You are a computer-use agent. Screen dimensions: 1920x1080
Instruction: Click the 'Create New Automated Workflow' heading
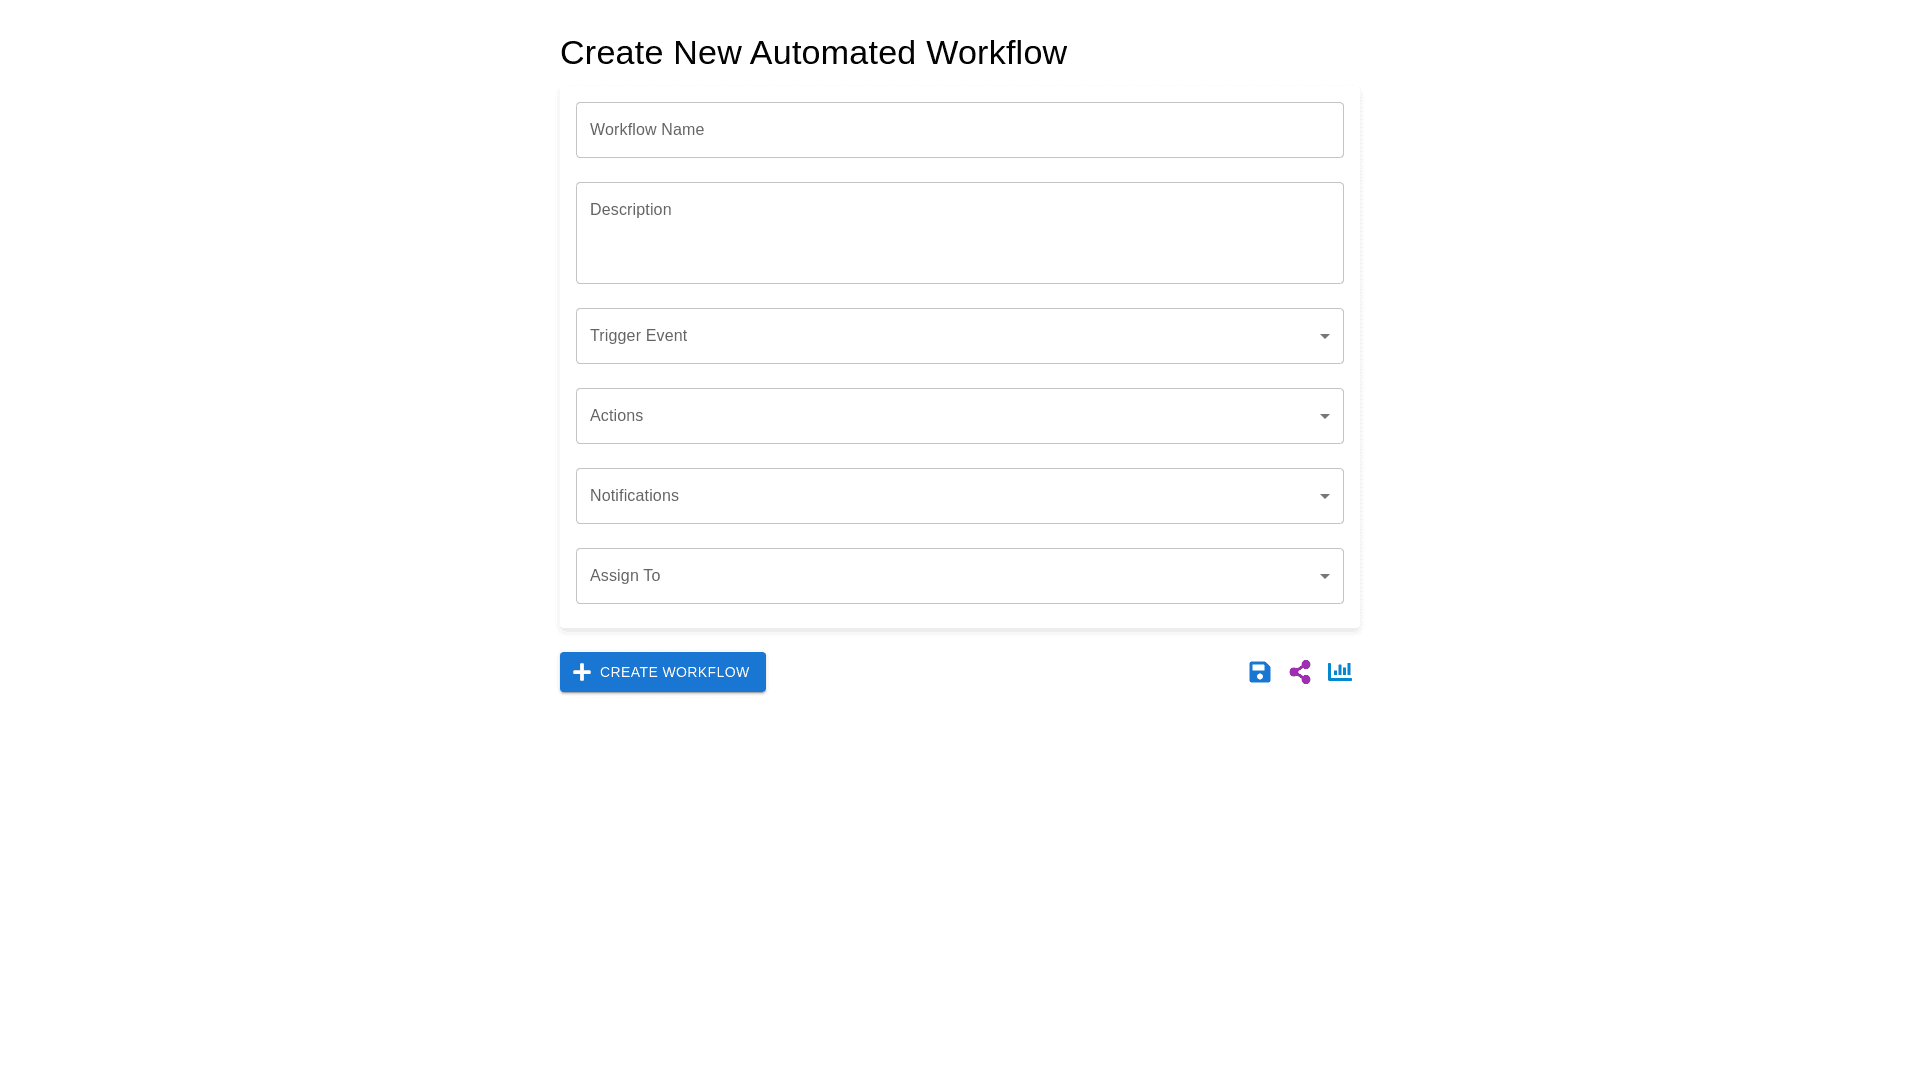(x=813, y=52)
